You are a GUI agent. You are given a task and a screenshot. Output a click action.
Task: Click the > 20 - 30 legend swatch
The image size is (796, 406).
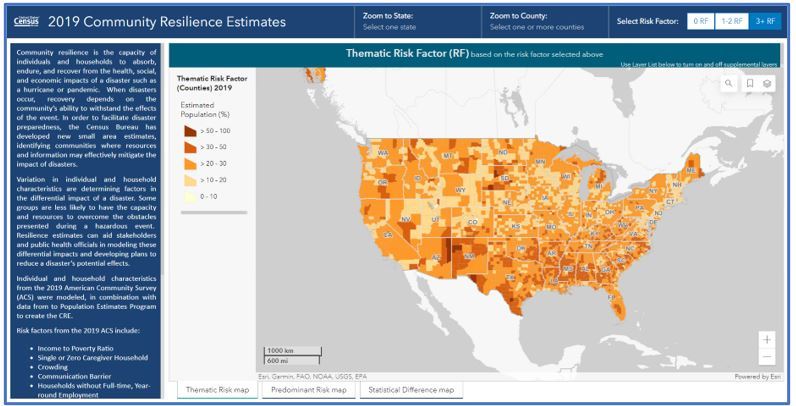[x=190, y=163]
